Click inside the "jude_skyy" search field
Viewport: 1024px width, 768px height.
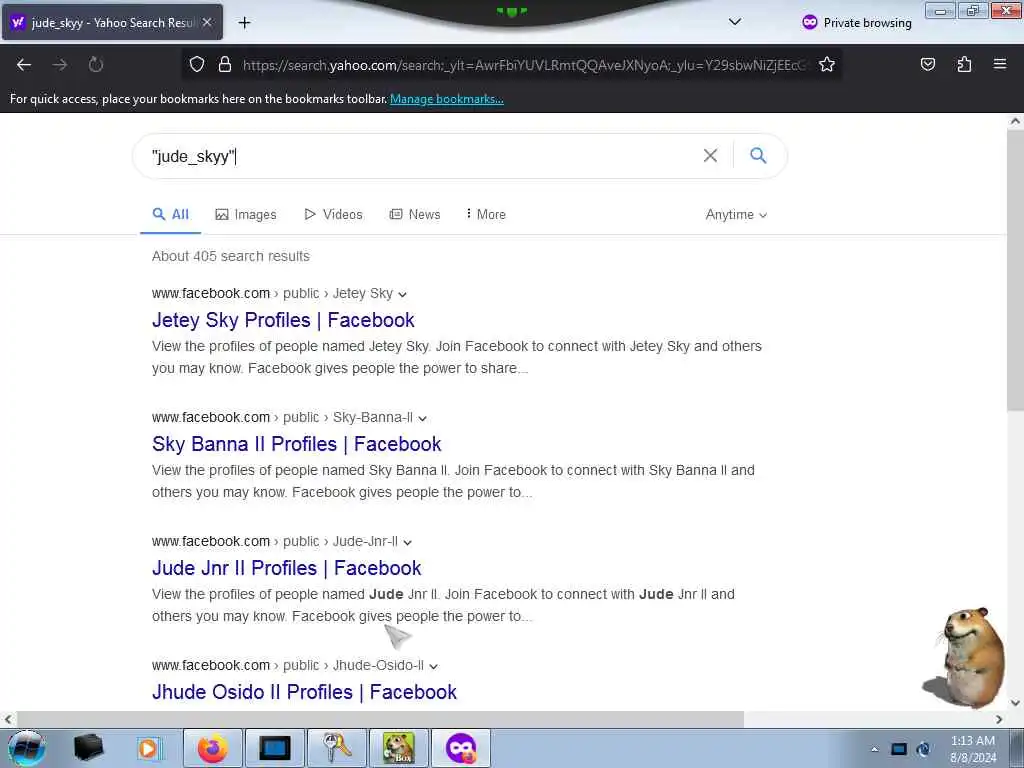(418, 157)
